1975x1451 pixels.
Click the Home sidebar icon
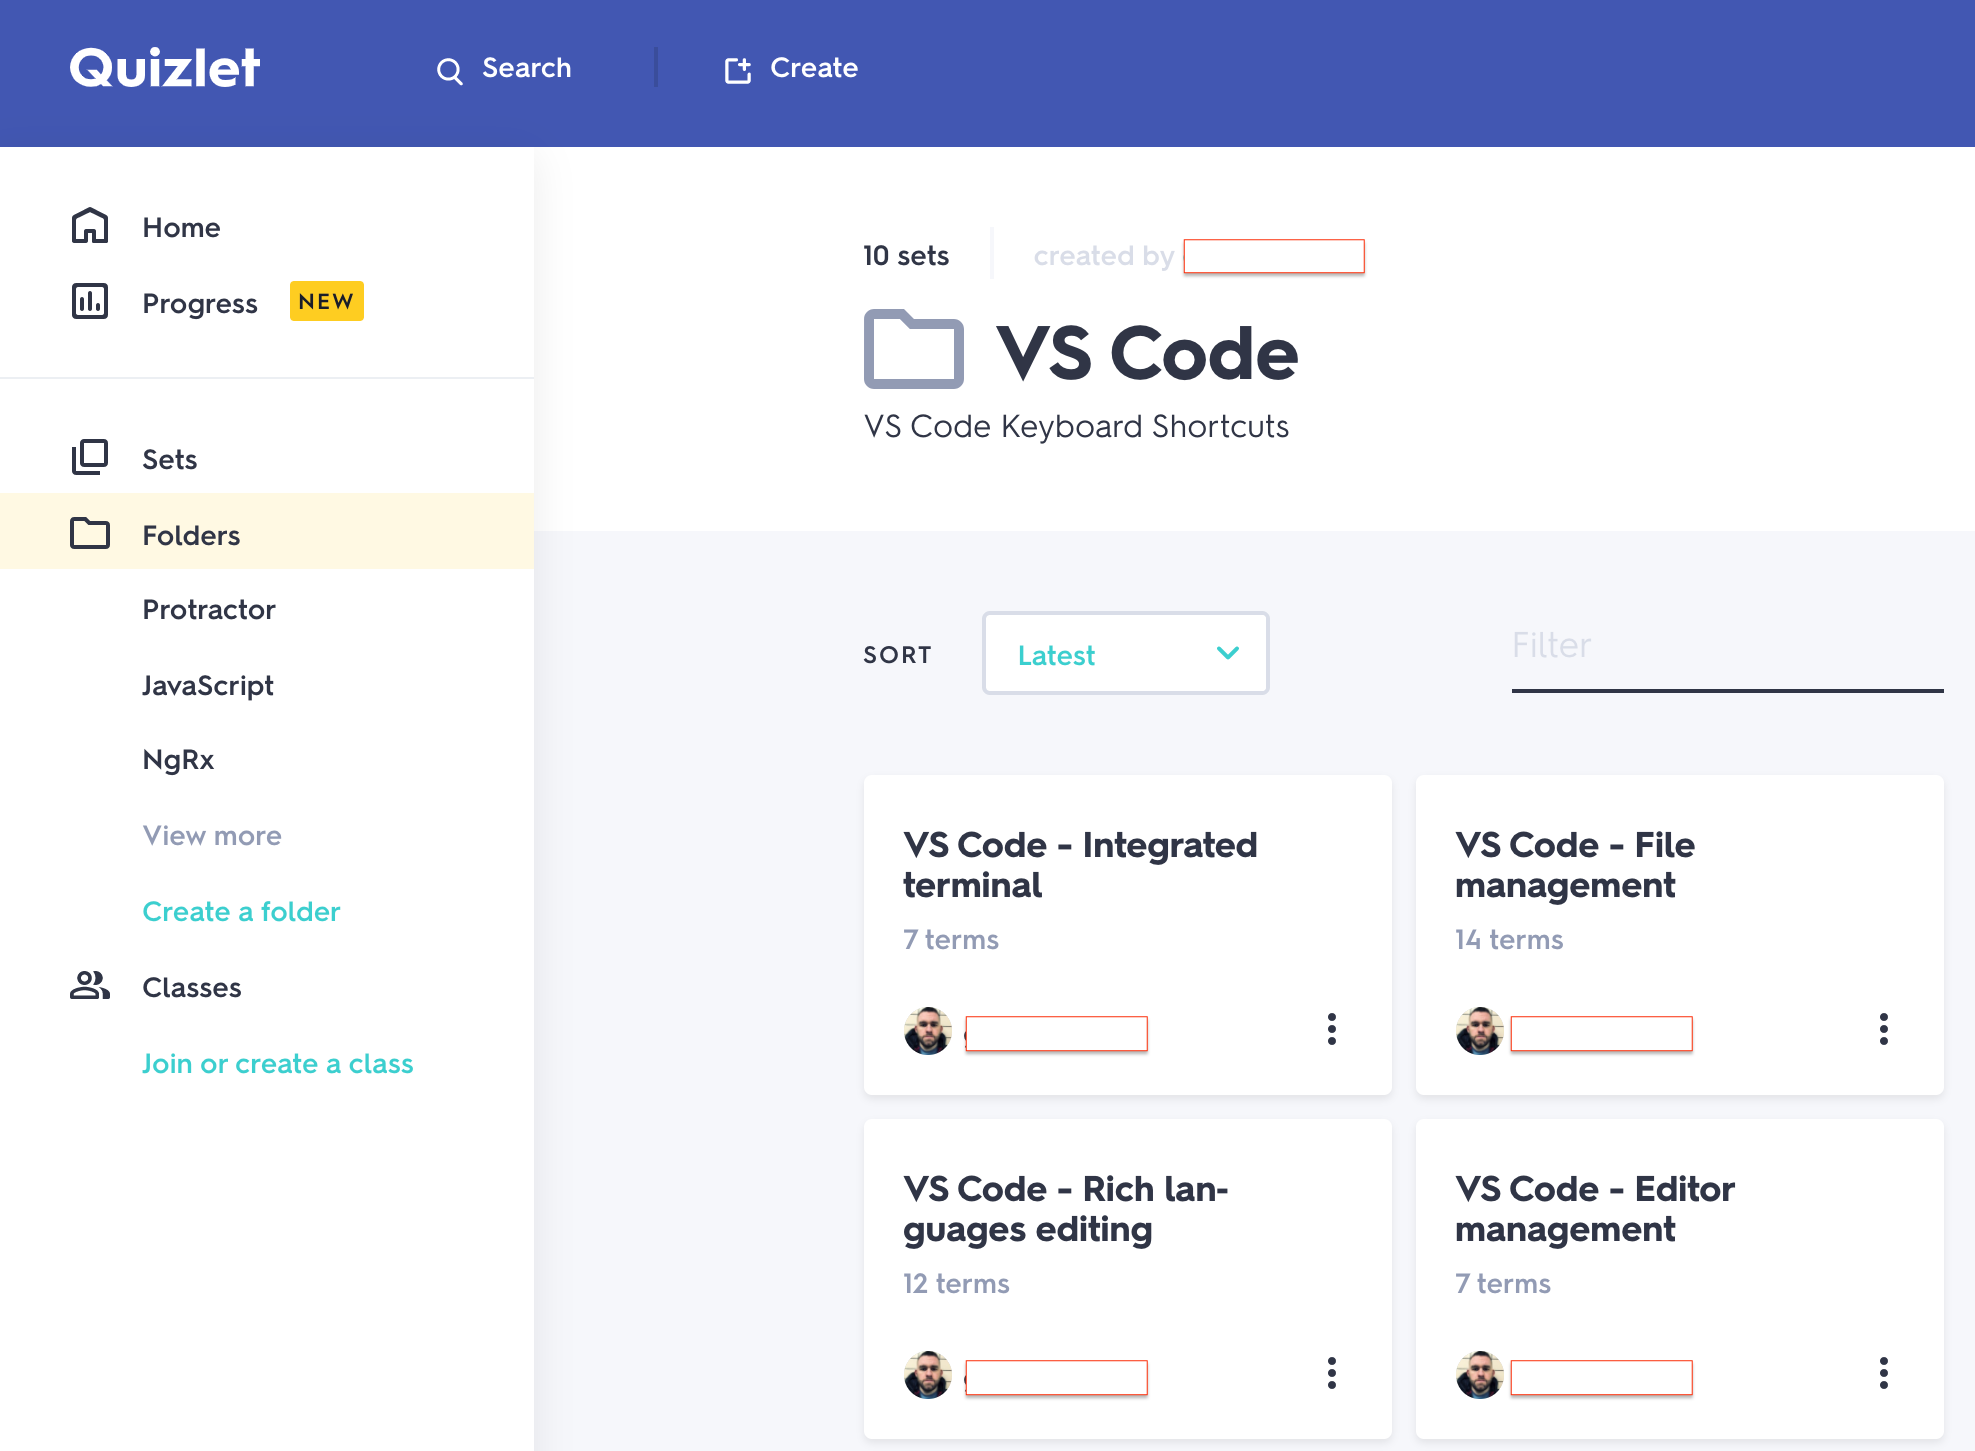[90, 226]
